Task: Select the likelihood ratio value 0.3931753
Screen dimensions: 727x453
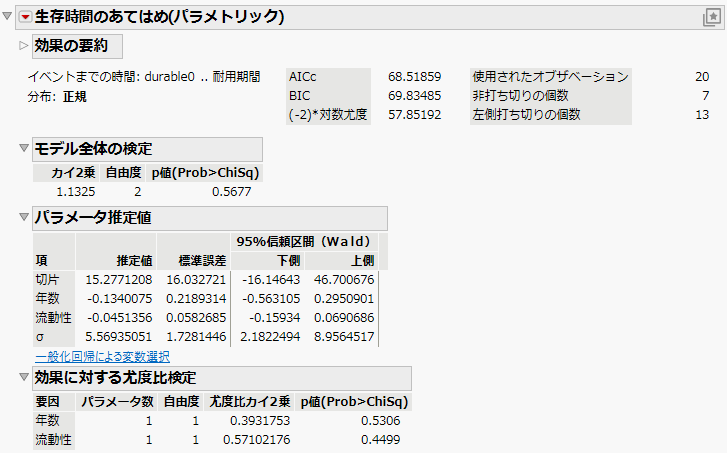Action: click(260, 421)
